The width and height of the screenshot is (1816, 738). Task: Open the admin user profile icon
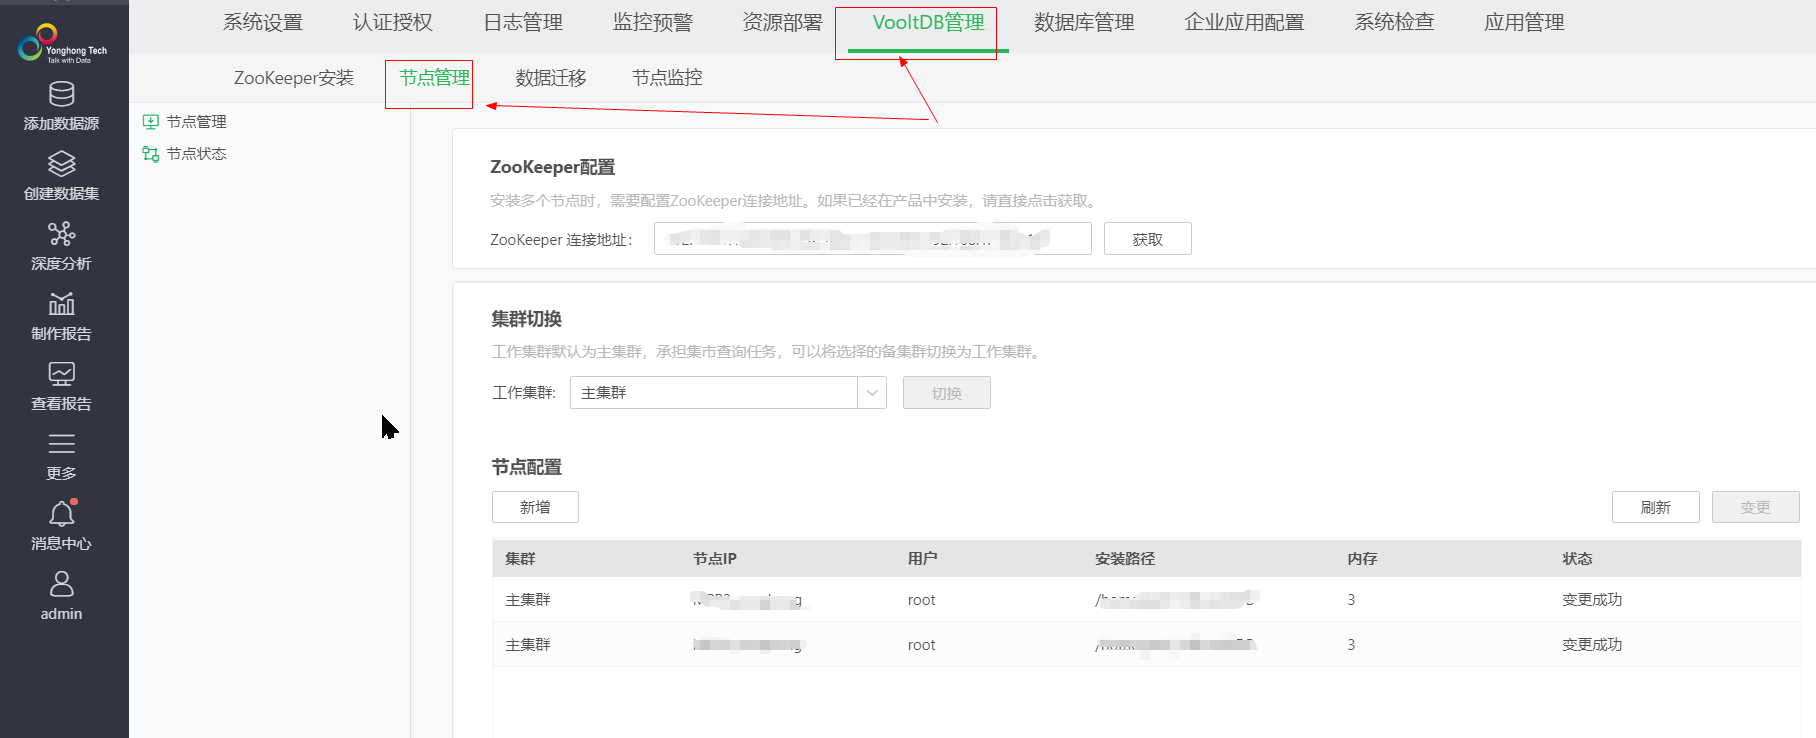tap(62, 584)
